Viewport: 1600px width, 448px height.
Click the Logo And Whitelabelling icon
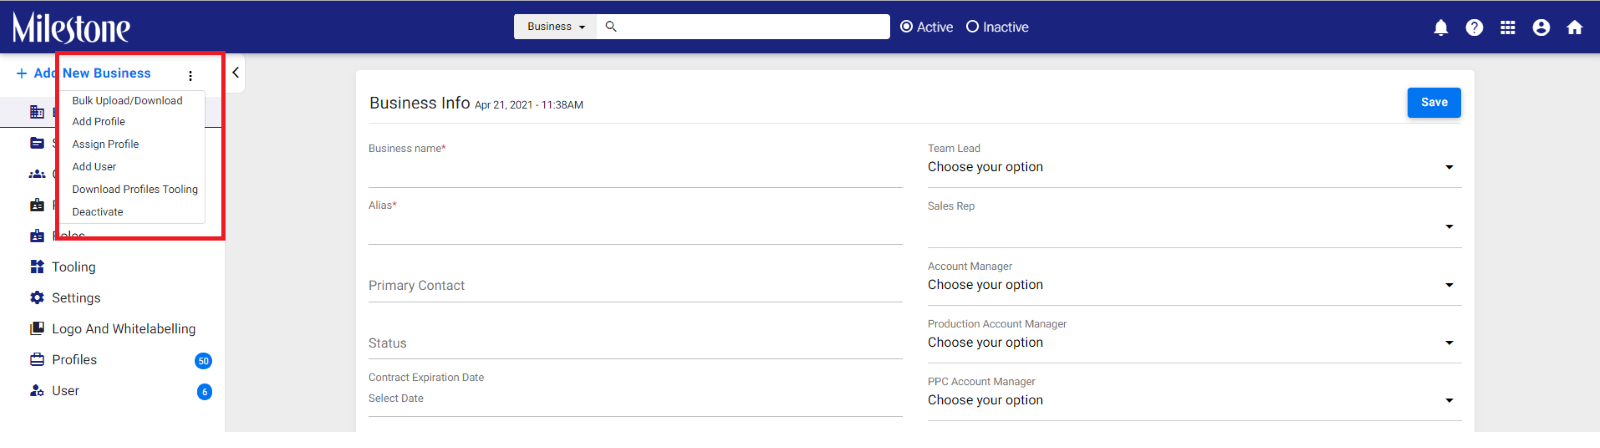[x=37, y=329]
